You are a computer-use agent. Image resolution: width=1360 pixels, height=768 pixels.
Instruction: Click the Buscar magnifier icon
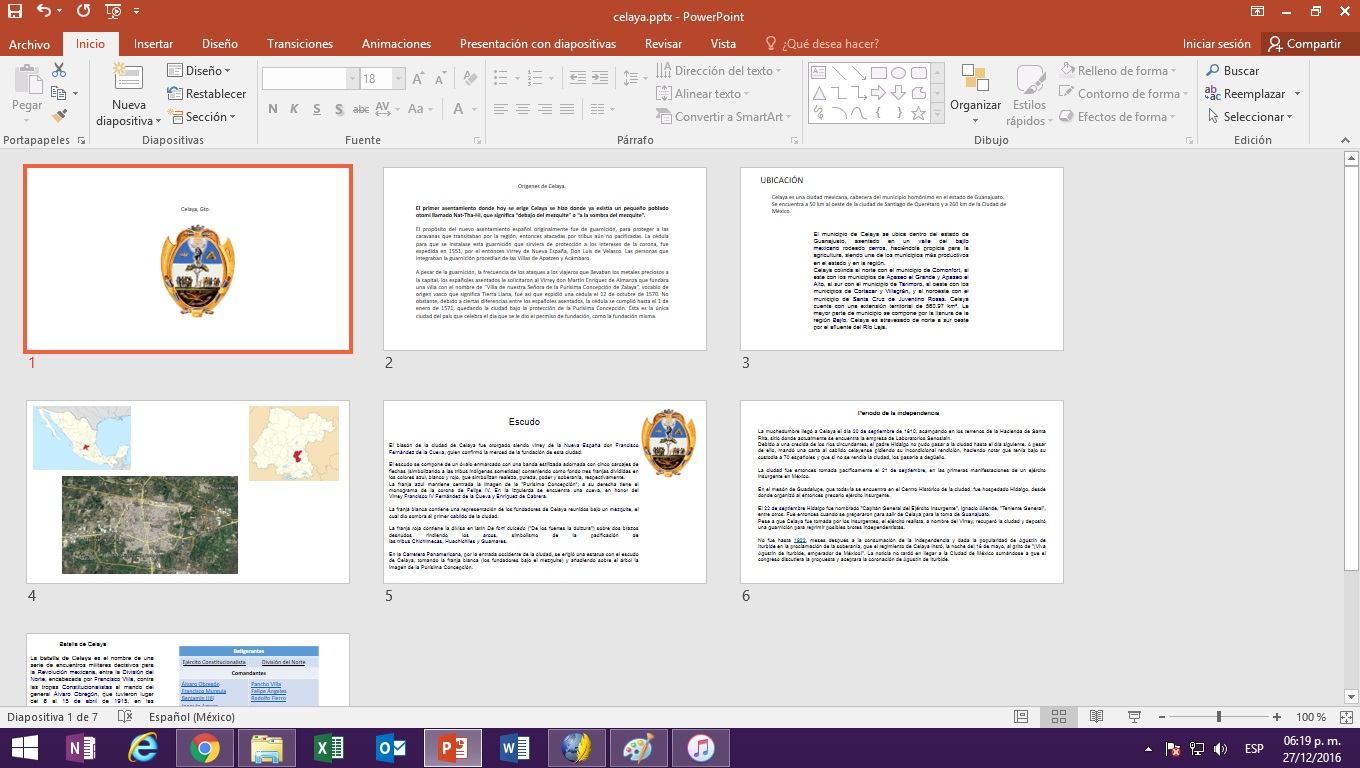pyautogui.click(x=1213, y=71)
